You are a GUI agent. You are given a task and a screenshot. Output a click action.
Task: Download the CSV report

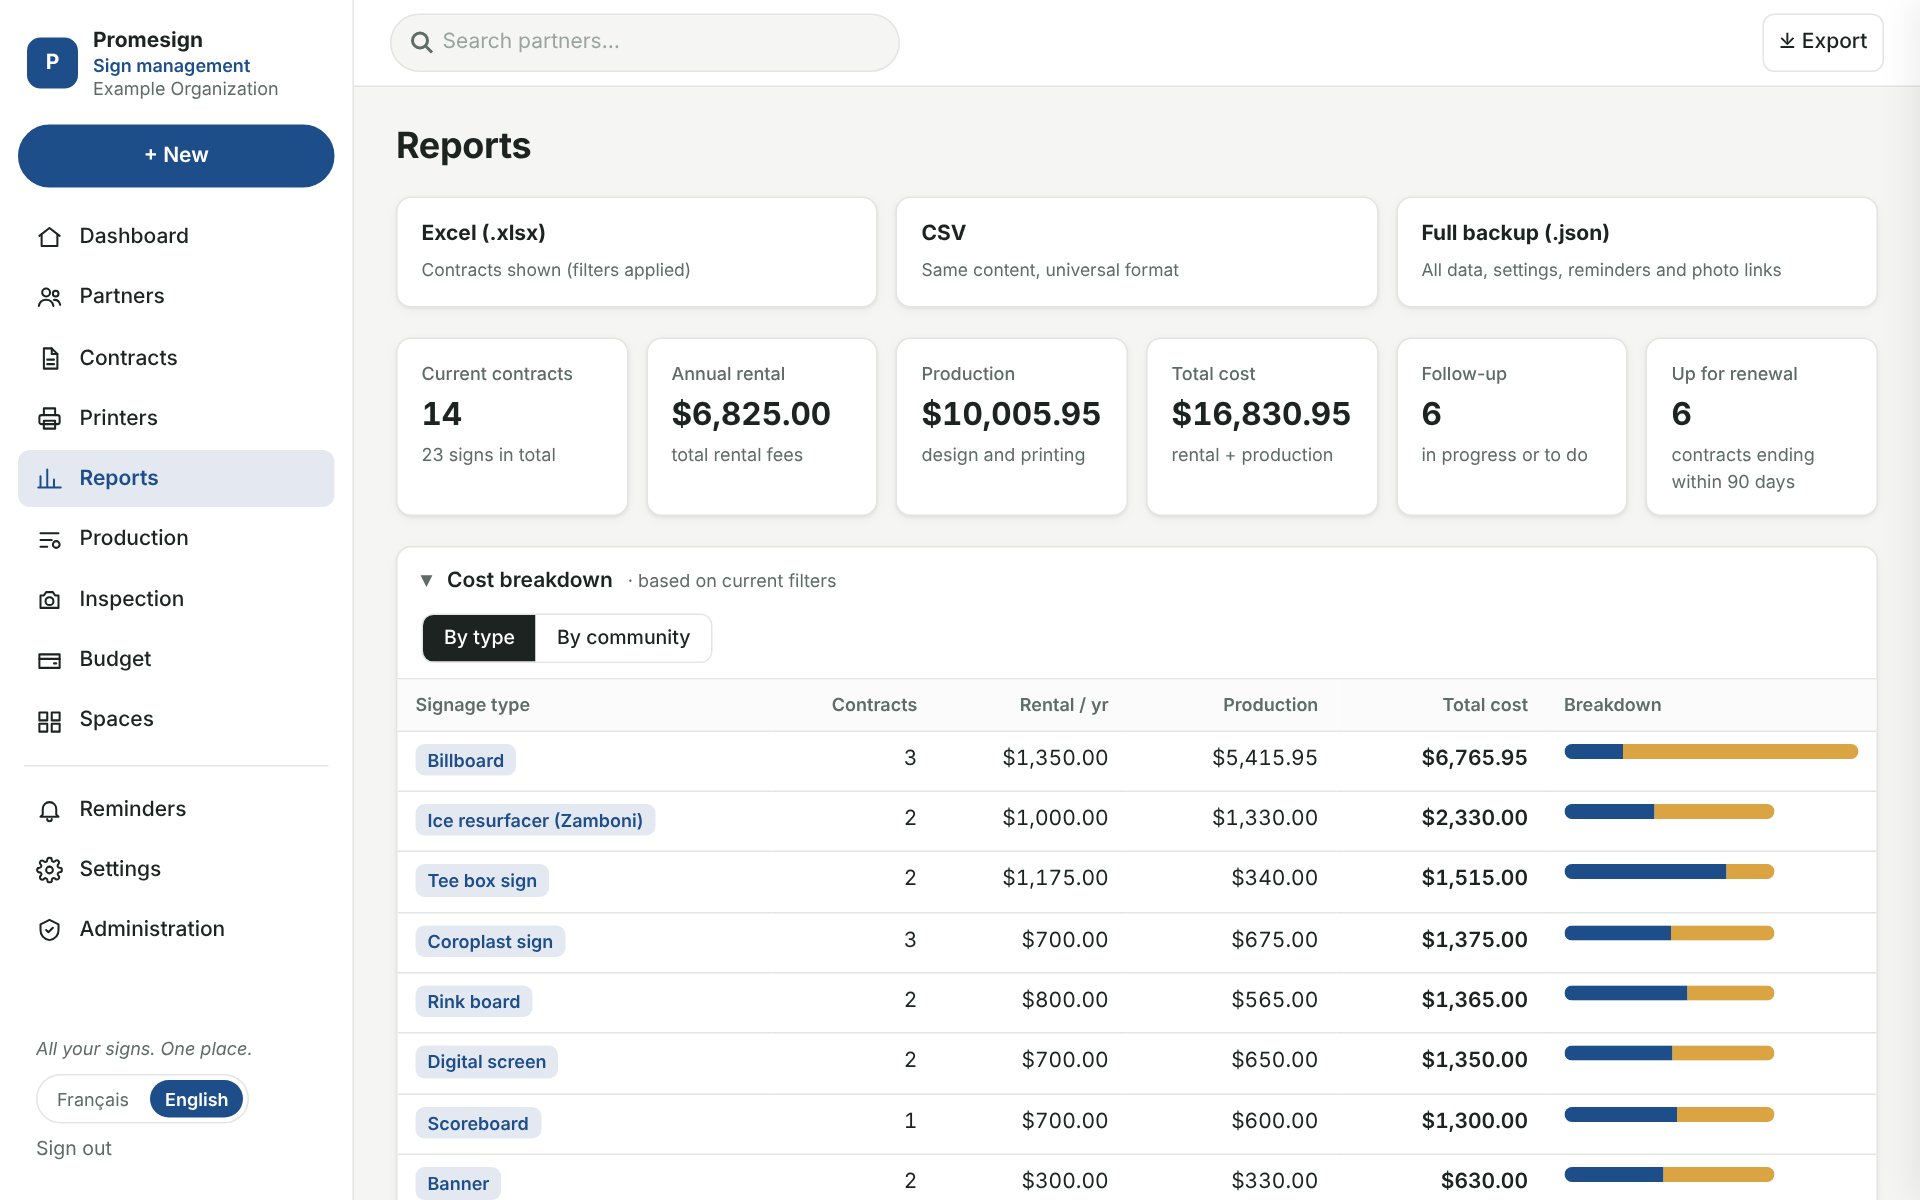tap(1136, 252)
